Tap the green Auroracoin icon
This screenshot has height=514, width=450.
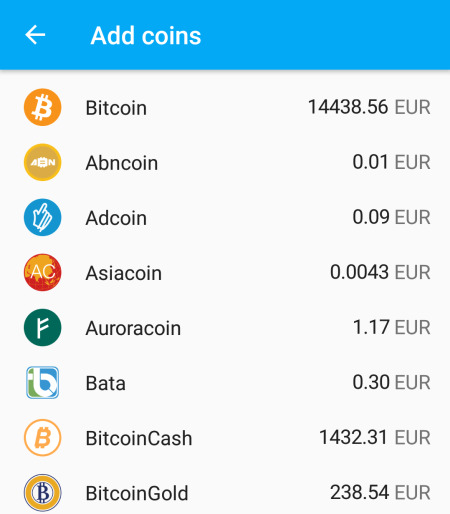[x=42, y=327]
